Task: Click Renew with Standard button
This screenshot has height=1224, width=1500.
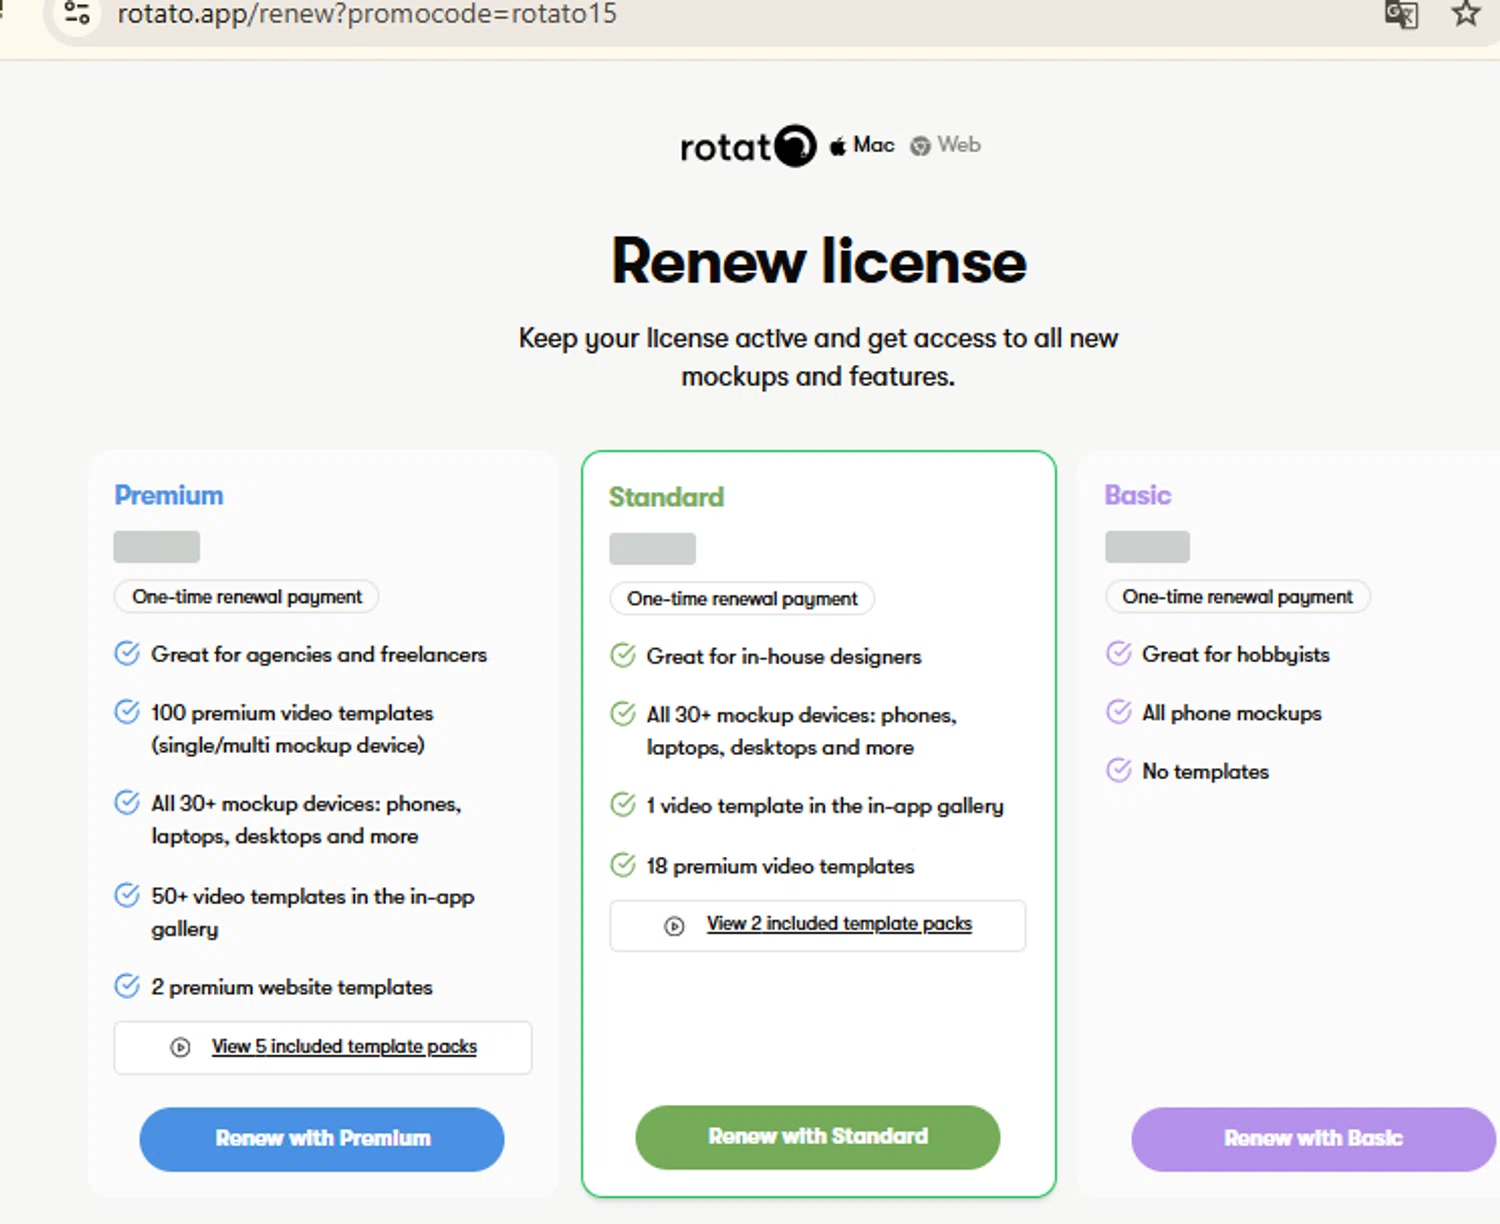Action: (818, 1137)
